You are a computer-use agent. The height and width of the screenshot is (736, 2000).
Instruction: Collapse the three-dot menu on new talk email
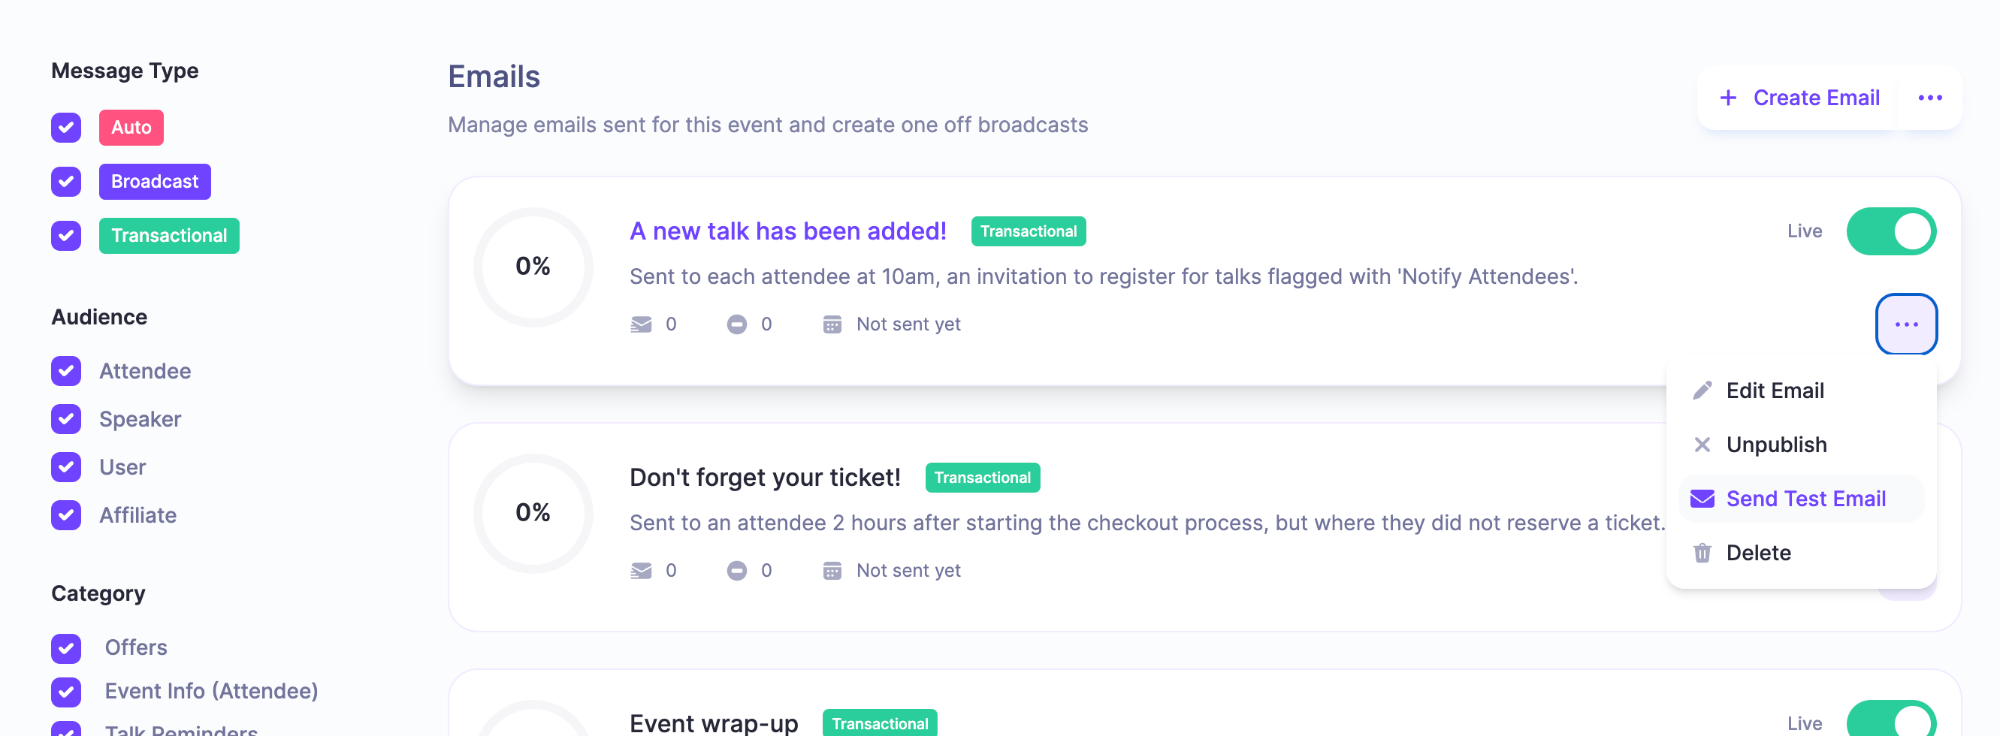click(x=1906, y=324)
